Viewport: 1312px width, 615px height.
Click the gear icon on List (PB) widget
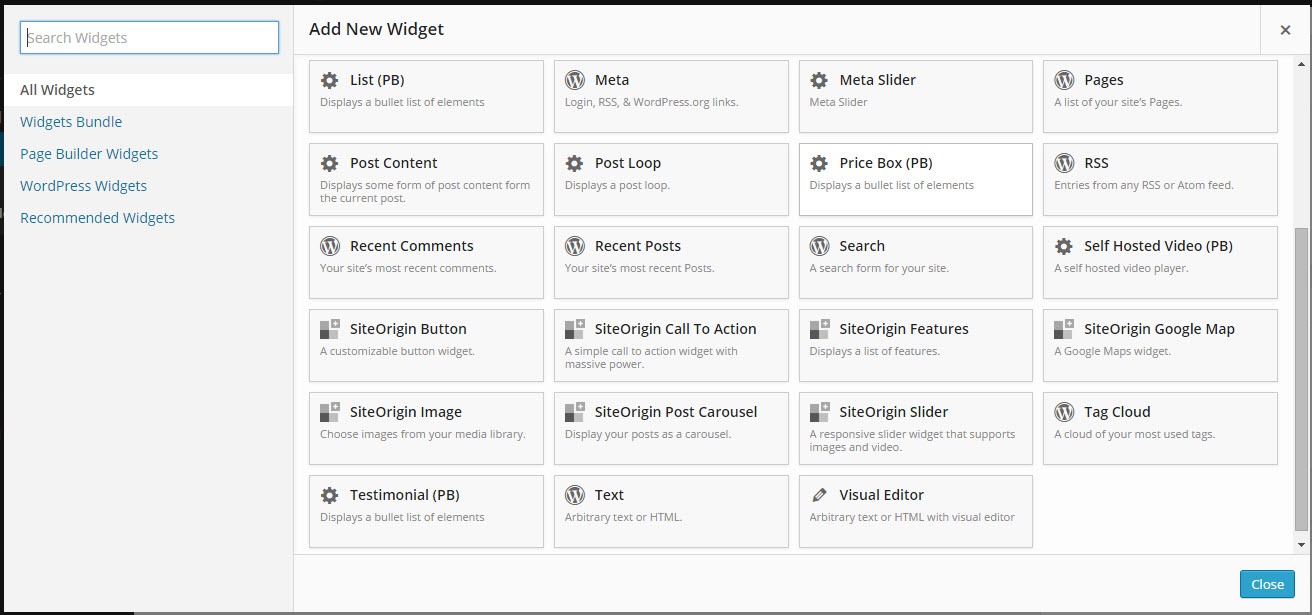point(329,80)
